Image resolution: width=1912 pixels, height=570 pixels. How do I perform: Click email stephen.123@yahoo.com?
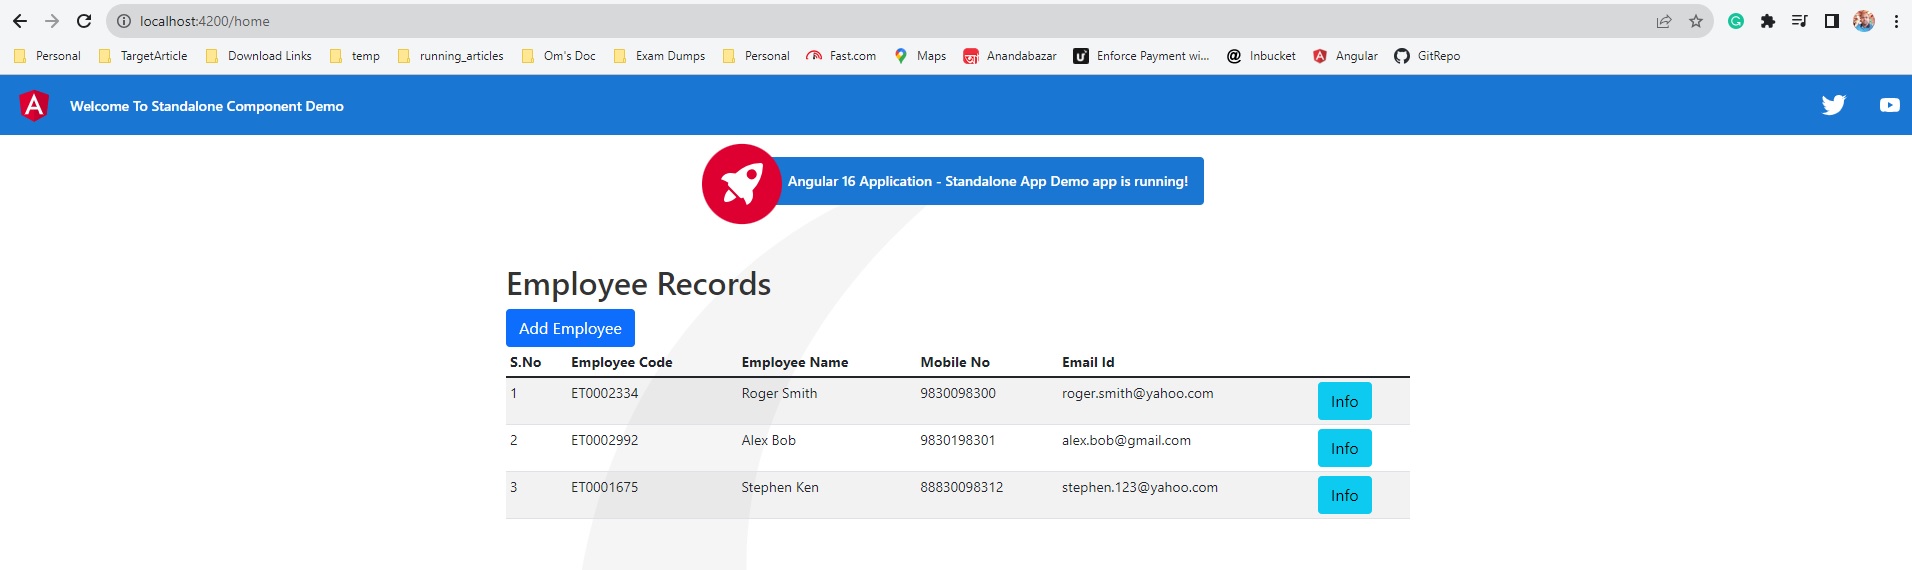point(1140,487)
